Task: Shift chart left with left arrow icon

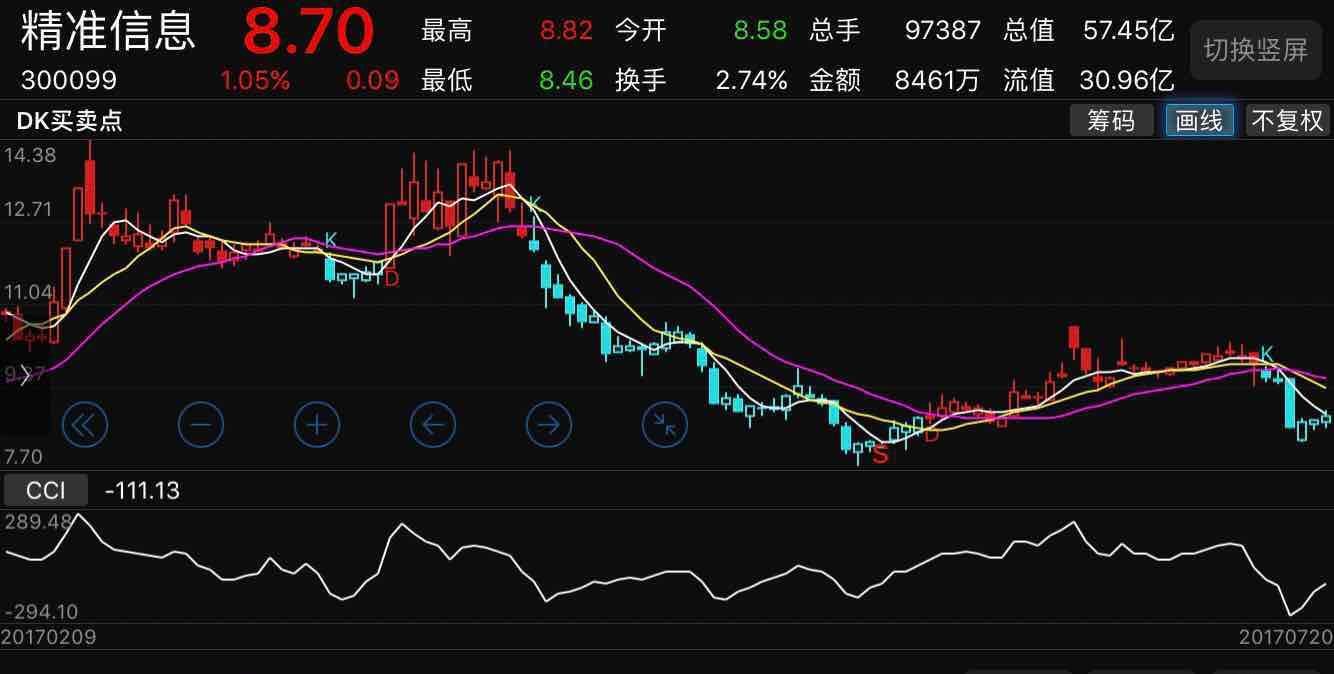Action: point(433,425)
